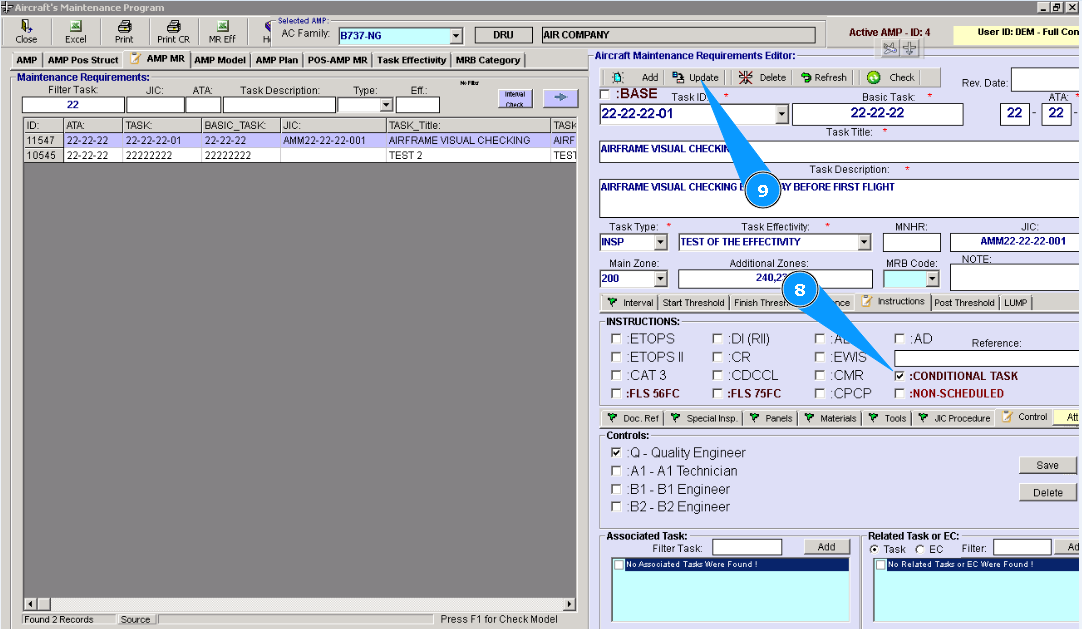Check B2 - B2 Engineer control

tap(616, 506)
